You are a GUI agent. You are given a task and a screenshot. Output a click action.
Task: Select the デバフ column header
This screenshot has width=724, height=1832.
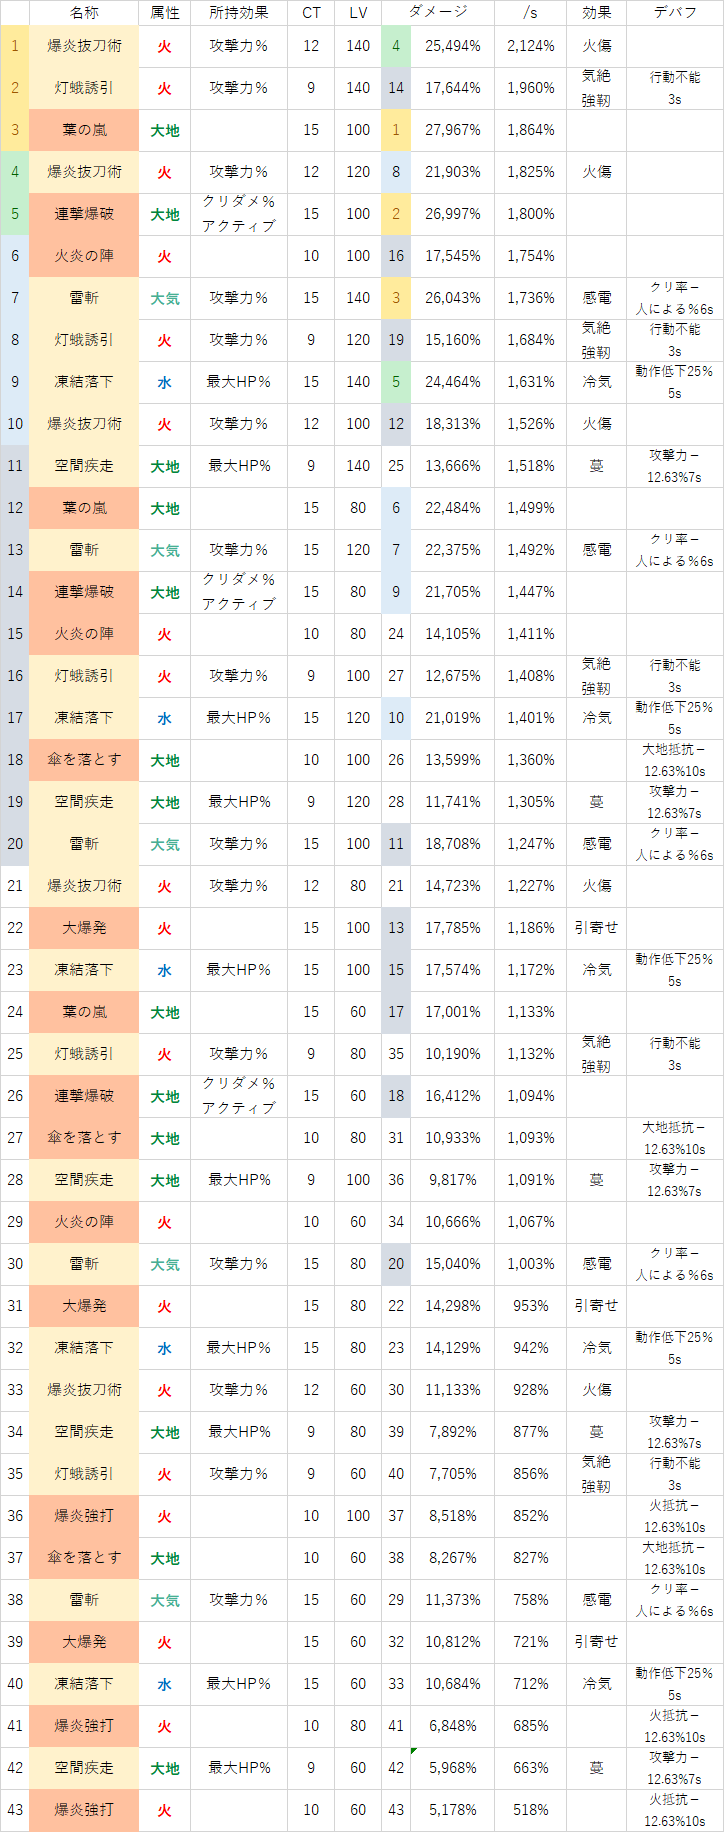click(x=675, y=13)
